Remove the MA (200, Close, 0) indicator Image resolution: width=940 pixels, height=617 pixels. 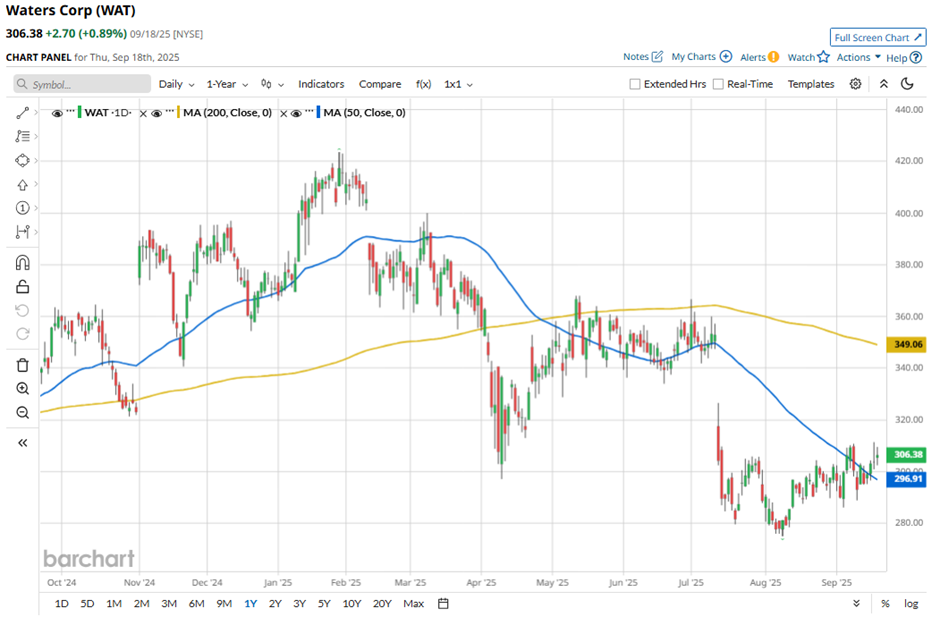coord(143,113)
